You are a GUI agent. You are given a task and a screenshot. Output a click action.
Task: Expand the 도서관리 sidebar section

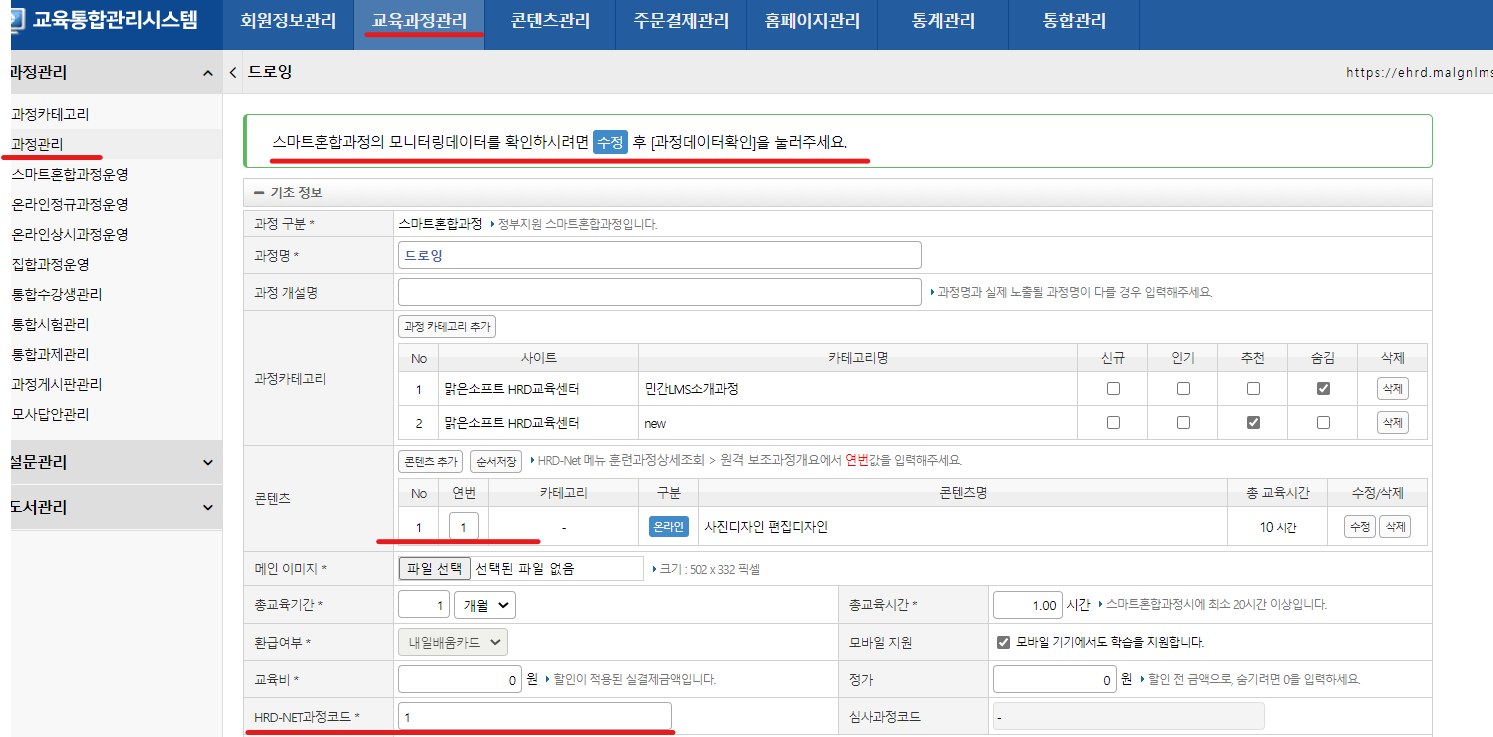[207, 507]
